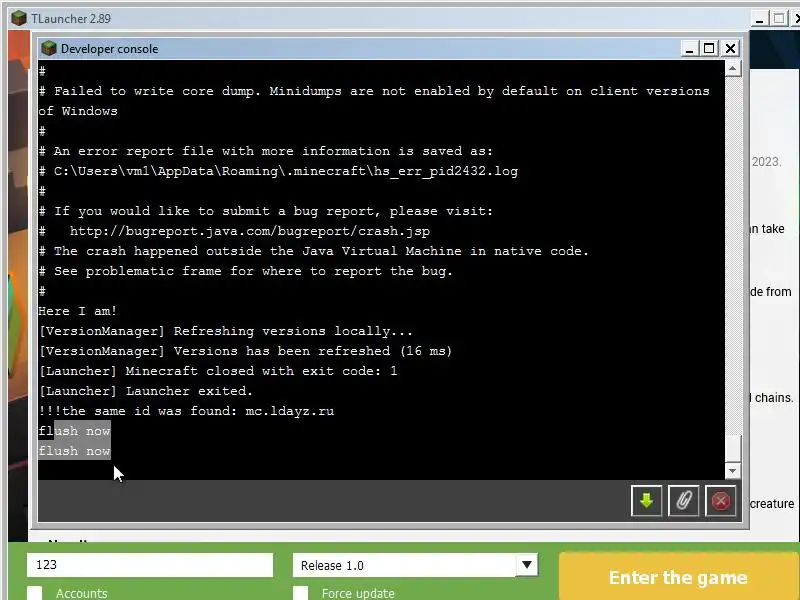Click the Enter the game button
The image size is (800, 600).
click(x=678, y=577)
